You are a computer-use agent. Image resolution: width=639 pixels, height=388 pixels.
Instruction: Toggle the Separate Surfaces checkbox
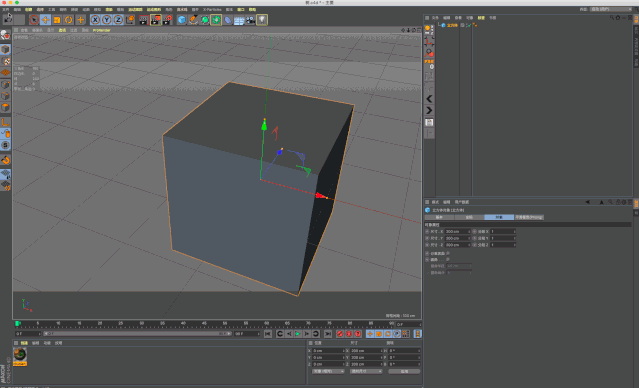447,253
